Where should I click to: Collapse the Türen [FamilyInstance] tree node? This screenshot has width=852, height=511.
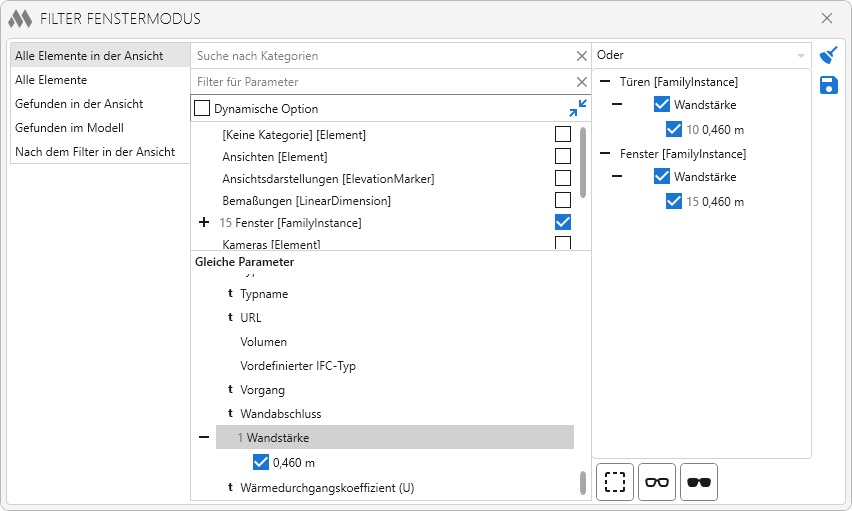tap(605, 82)
